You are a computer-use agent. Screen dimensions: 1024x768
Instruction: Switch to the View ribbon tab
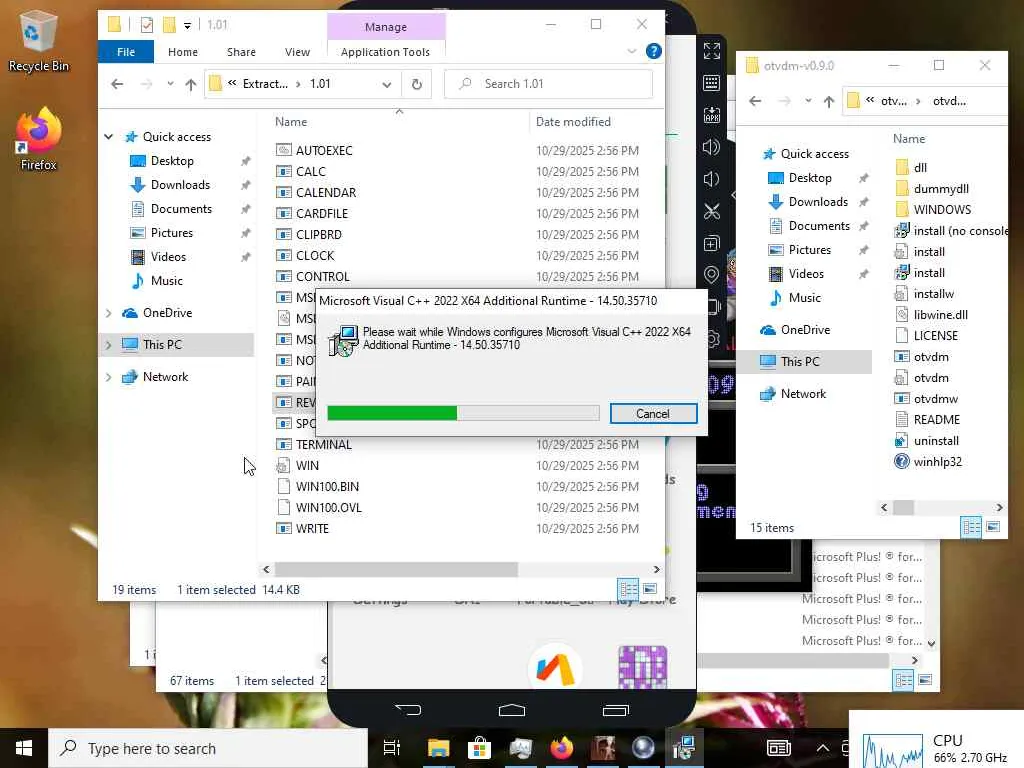tap(297, 52)
